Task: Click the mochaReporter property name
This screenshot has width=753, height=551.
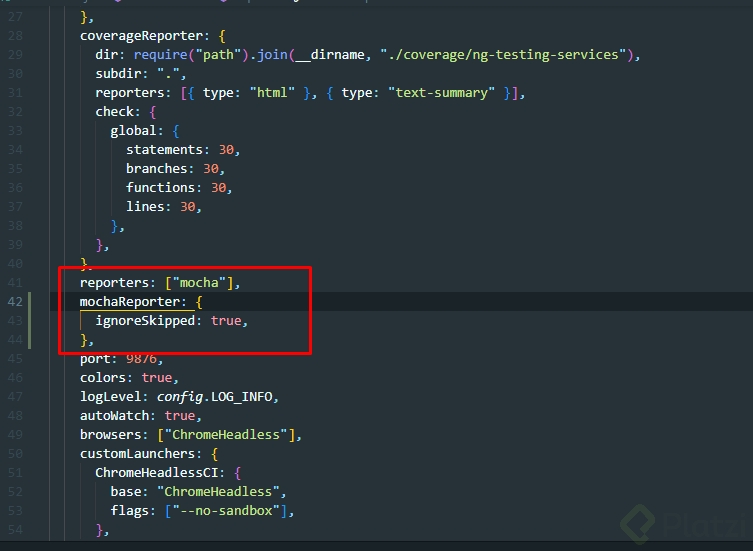Action: pos(130,302)
